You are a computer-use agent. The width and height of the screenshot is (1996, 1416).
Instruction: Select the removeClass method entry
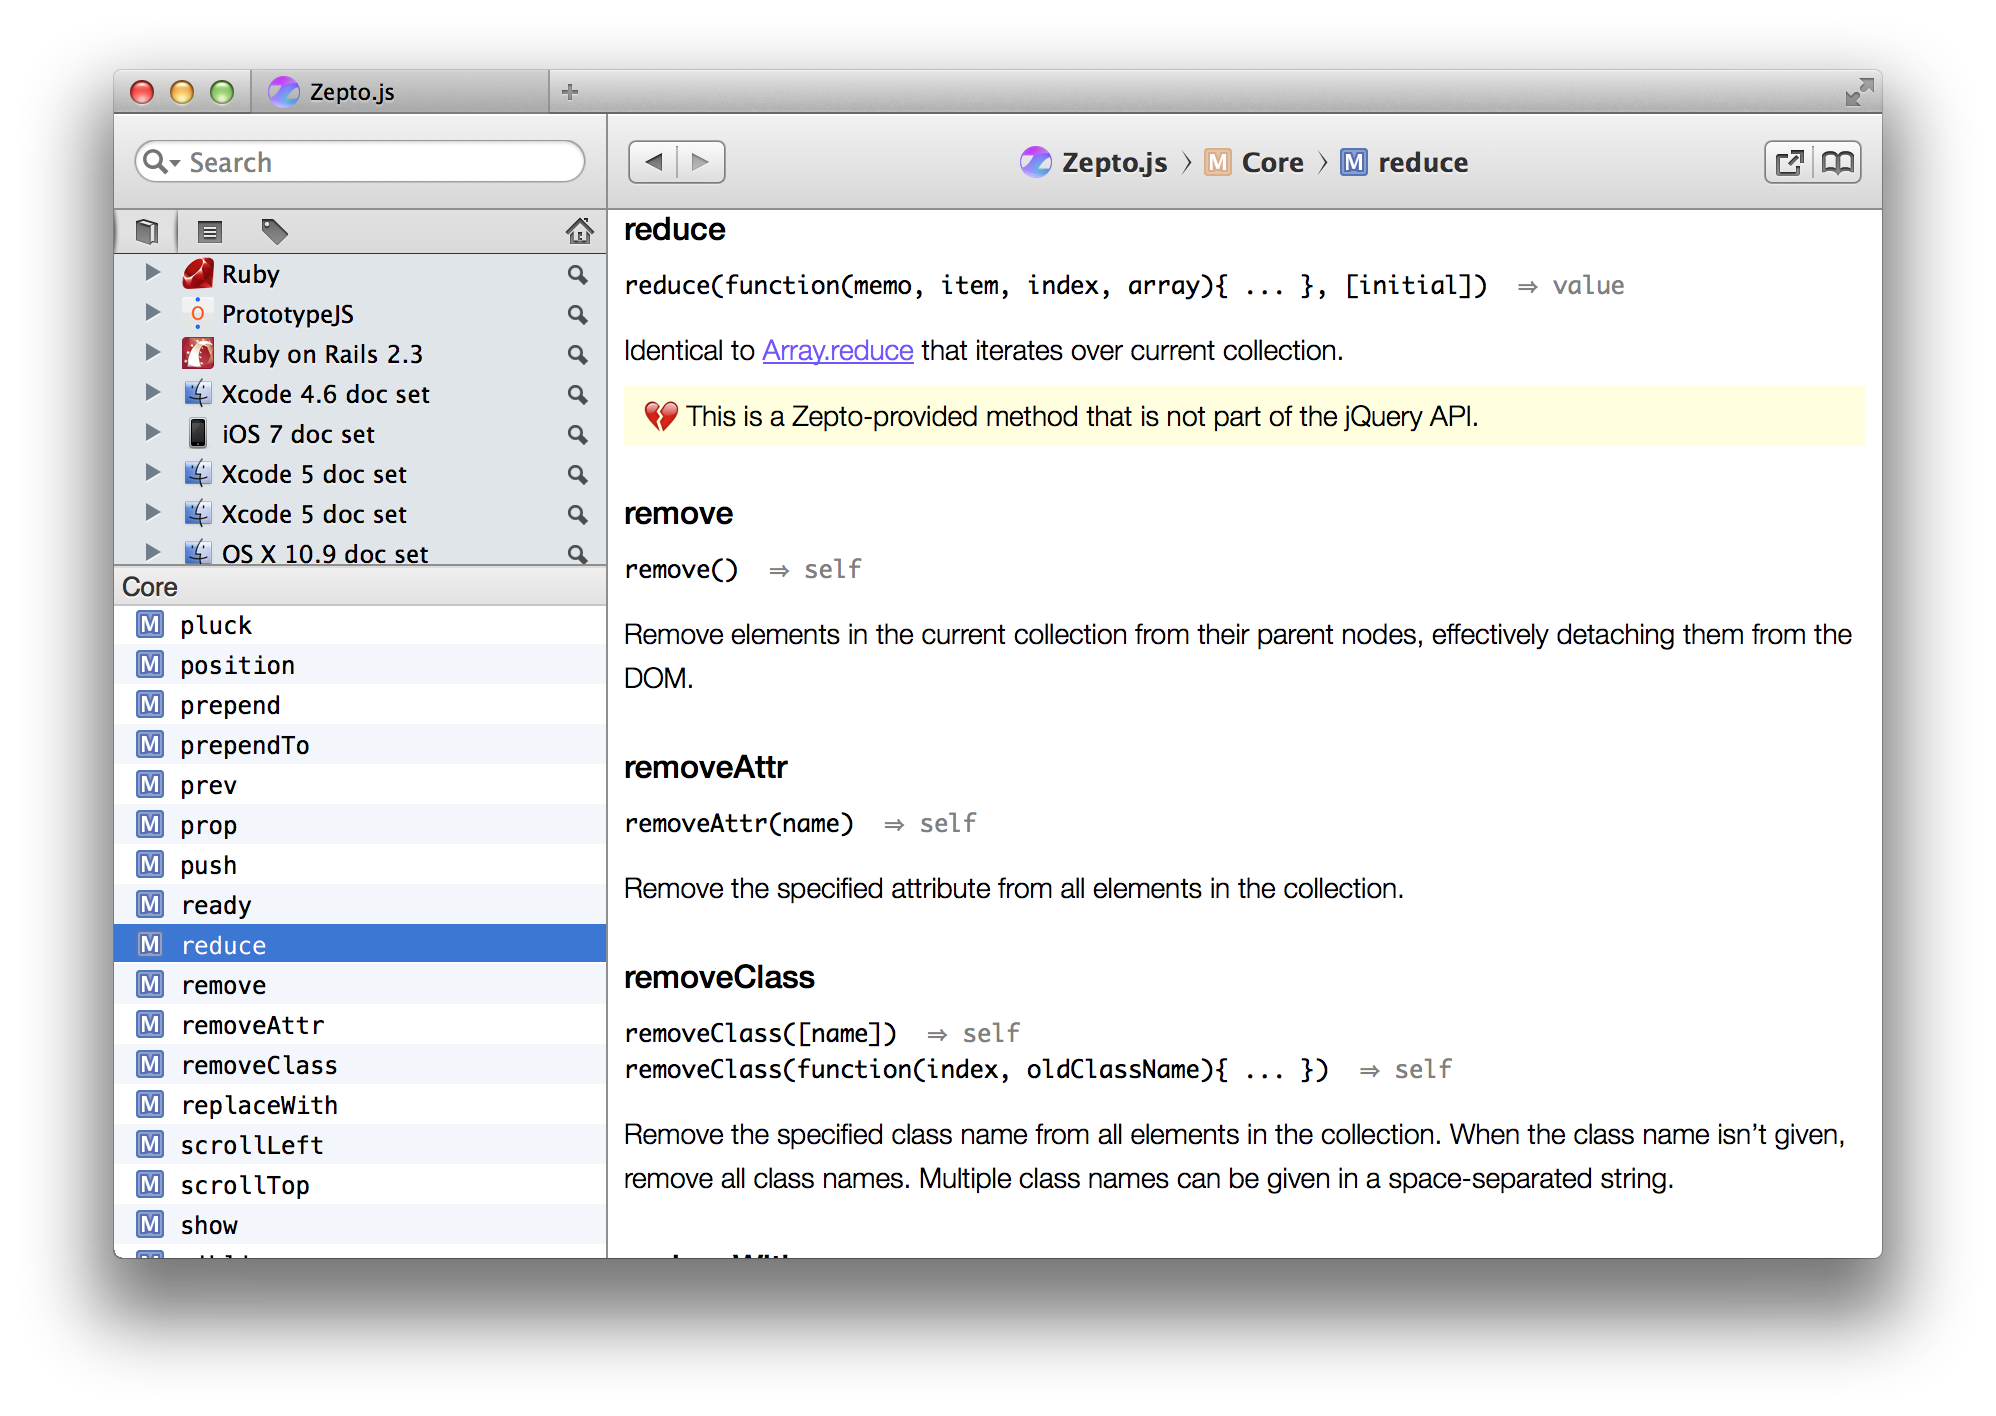tap(360, 1065)
